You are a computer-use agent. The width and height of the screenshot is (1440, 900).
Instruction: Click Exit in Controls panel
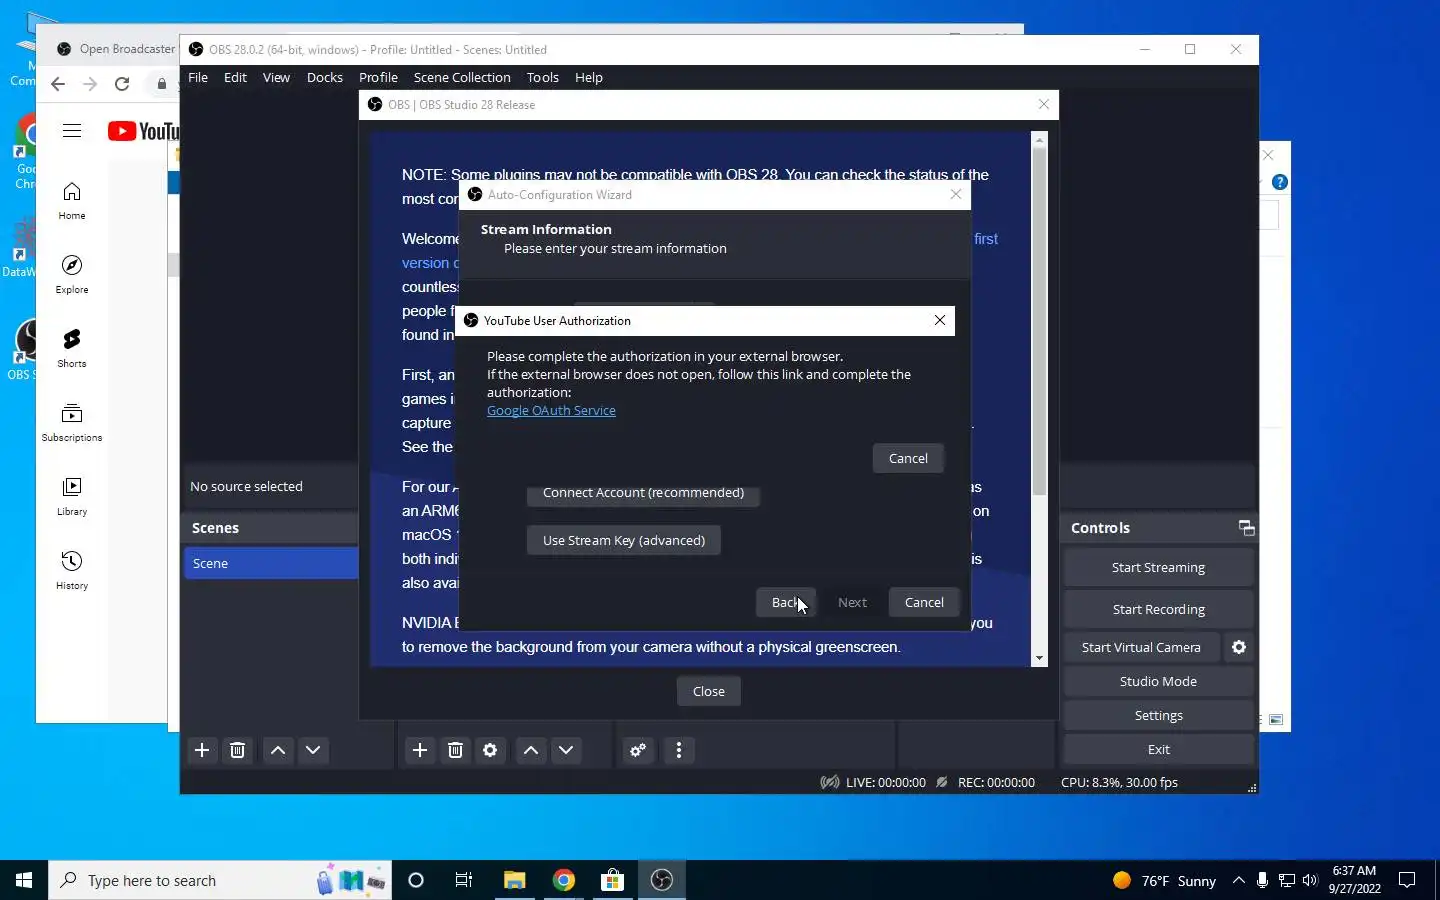coord(1158,749)
